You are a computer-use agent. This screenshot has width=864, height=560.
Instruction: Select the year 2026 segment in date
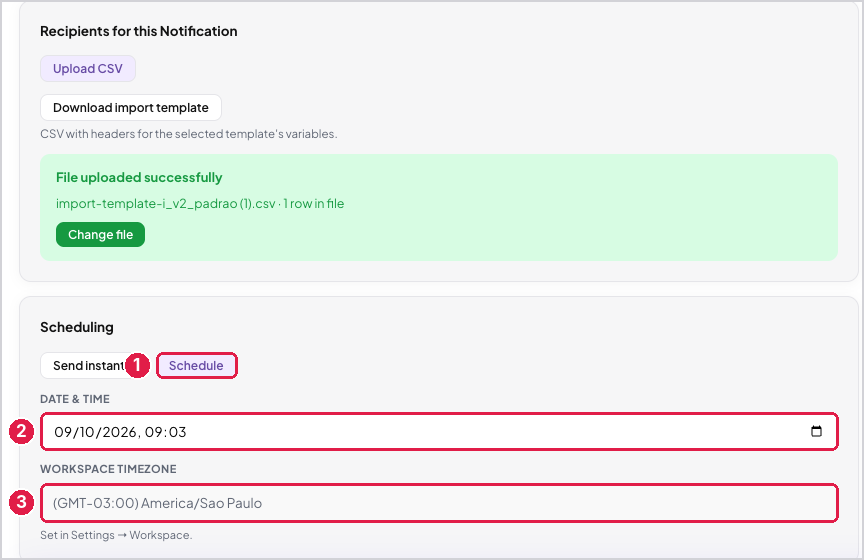(x=118, y=432)
